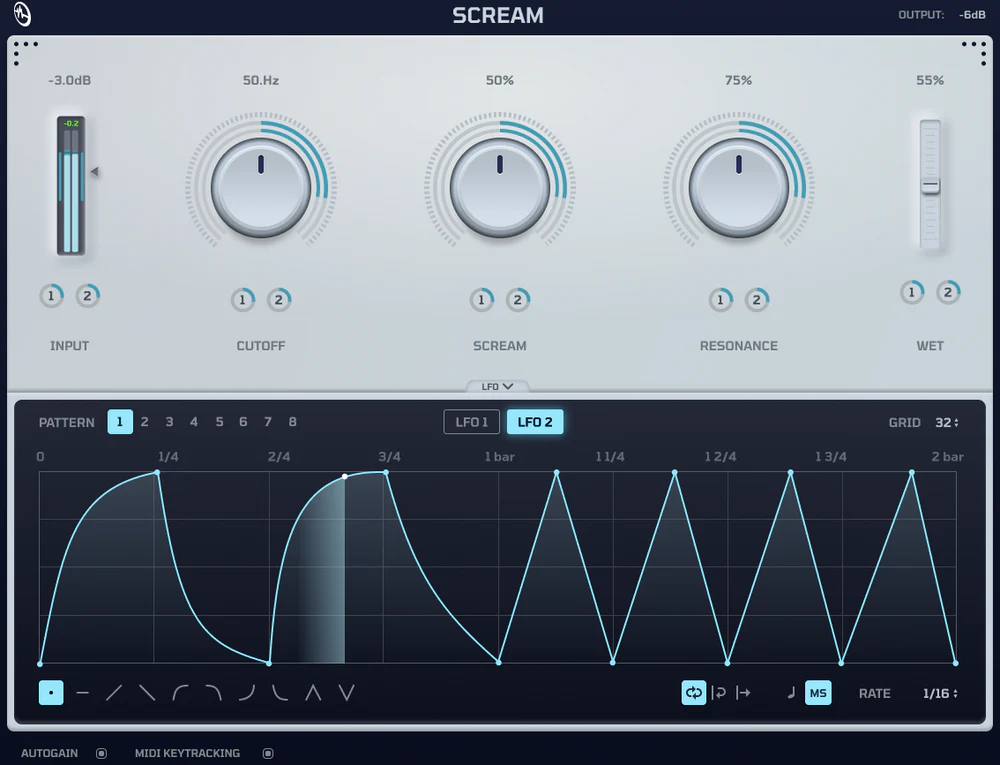The height and width of the screenshot is (765, 1000).
Task: Select the flat line segment tool
Action: click(x=81, y=692)
